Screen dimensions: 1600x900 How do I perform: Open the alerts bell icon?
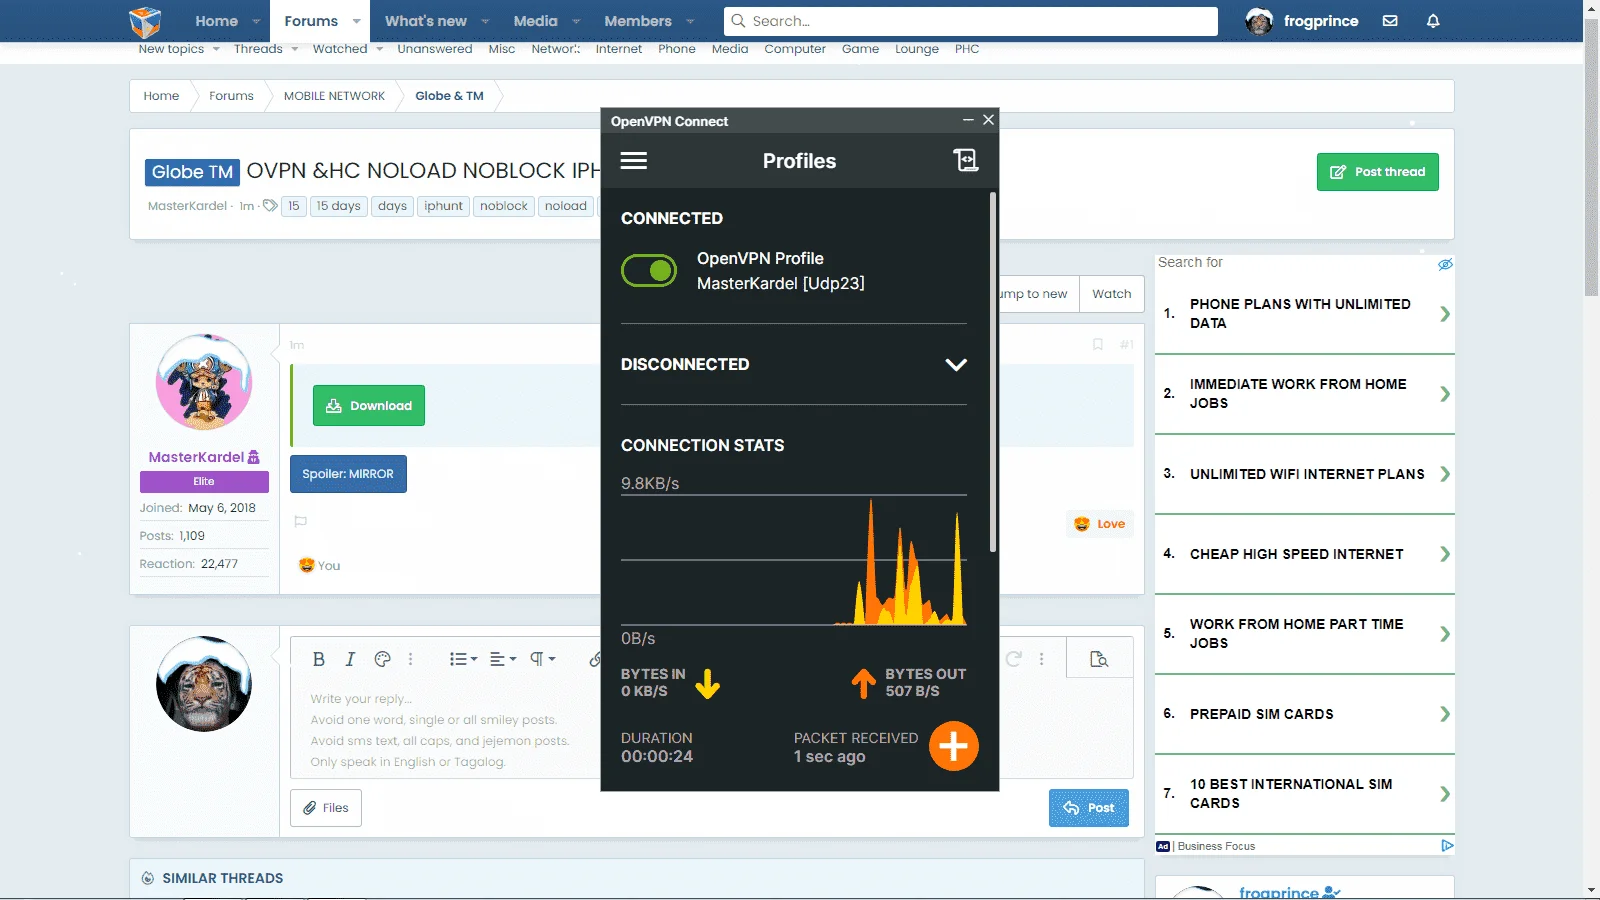(1433, 21)
